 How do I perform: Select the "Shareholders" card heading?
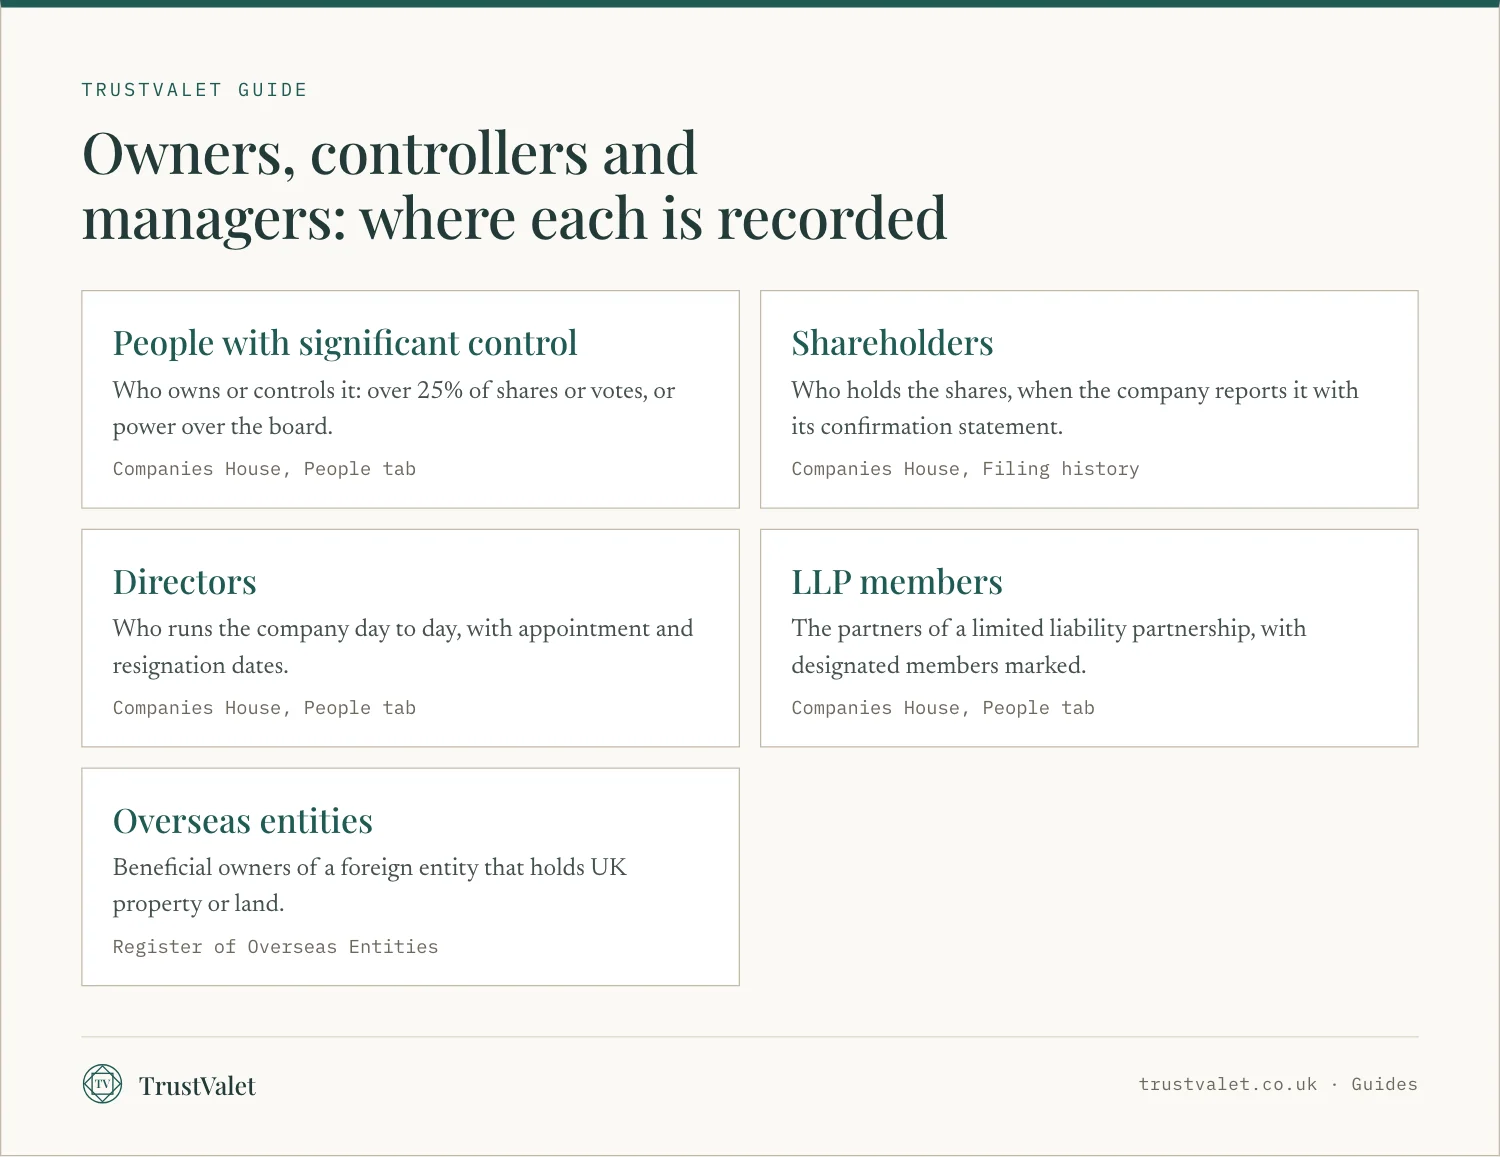point(892,343)
